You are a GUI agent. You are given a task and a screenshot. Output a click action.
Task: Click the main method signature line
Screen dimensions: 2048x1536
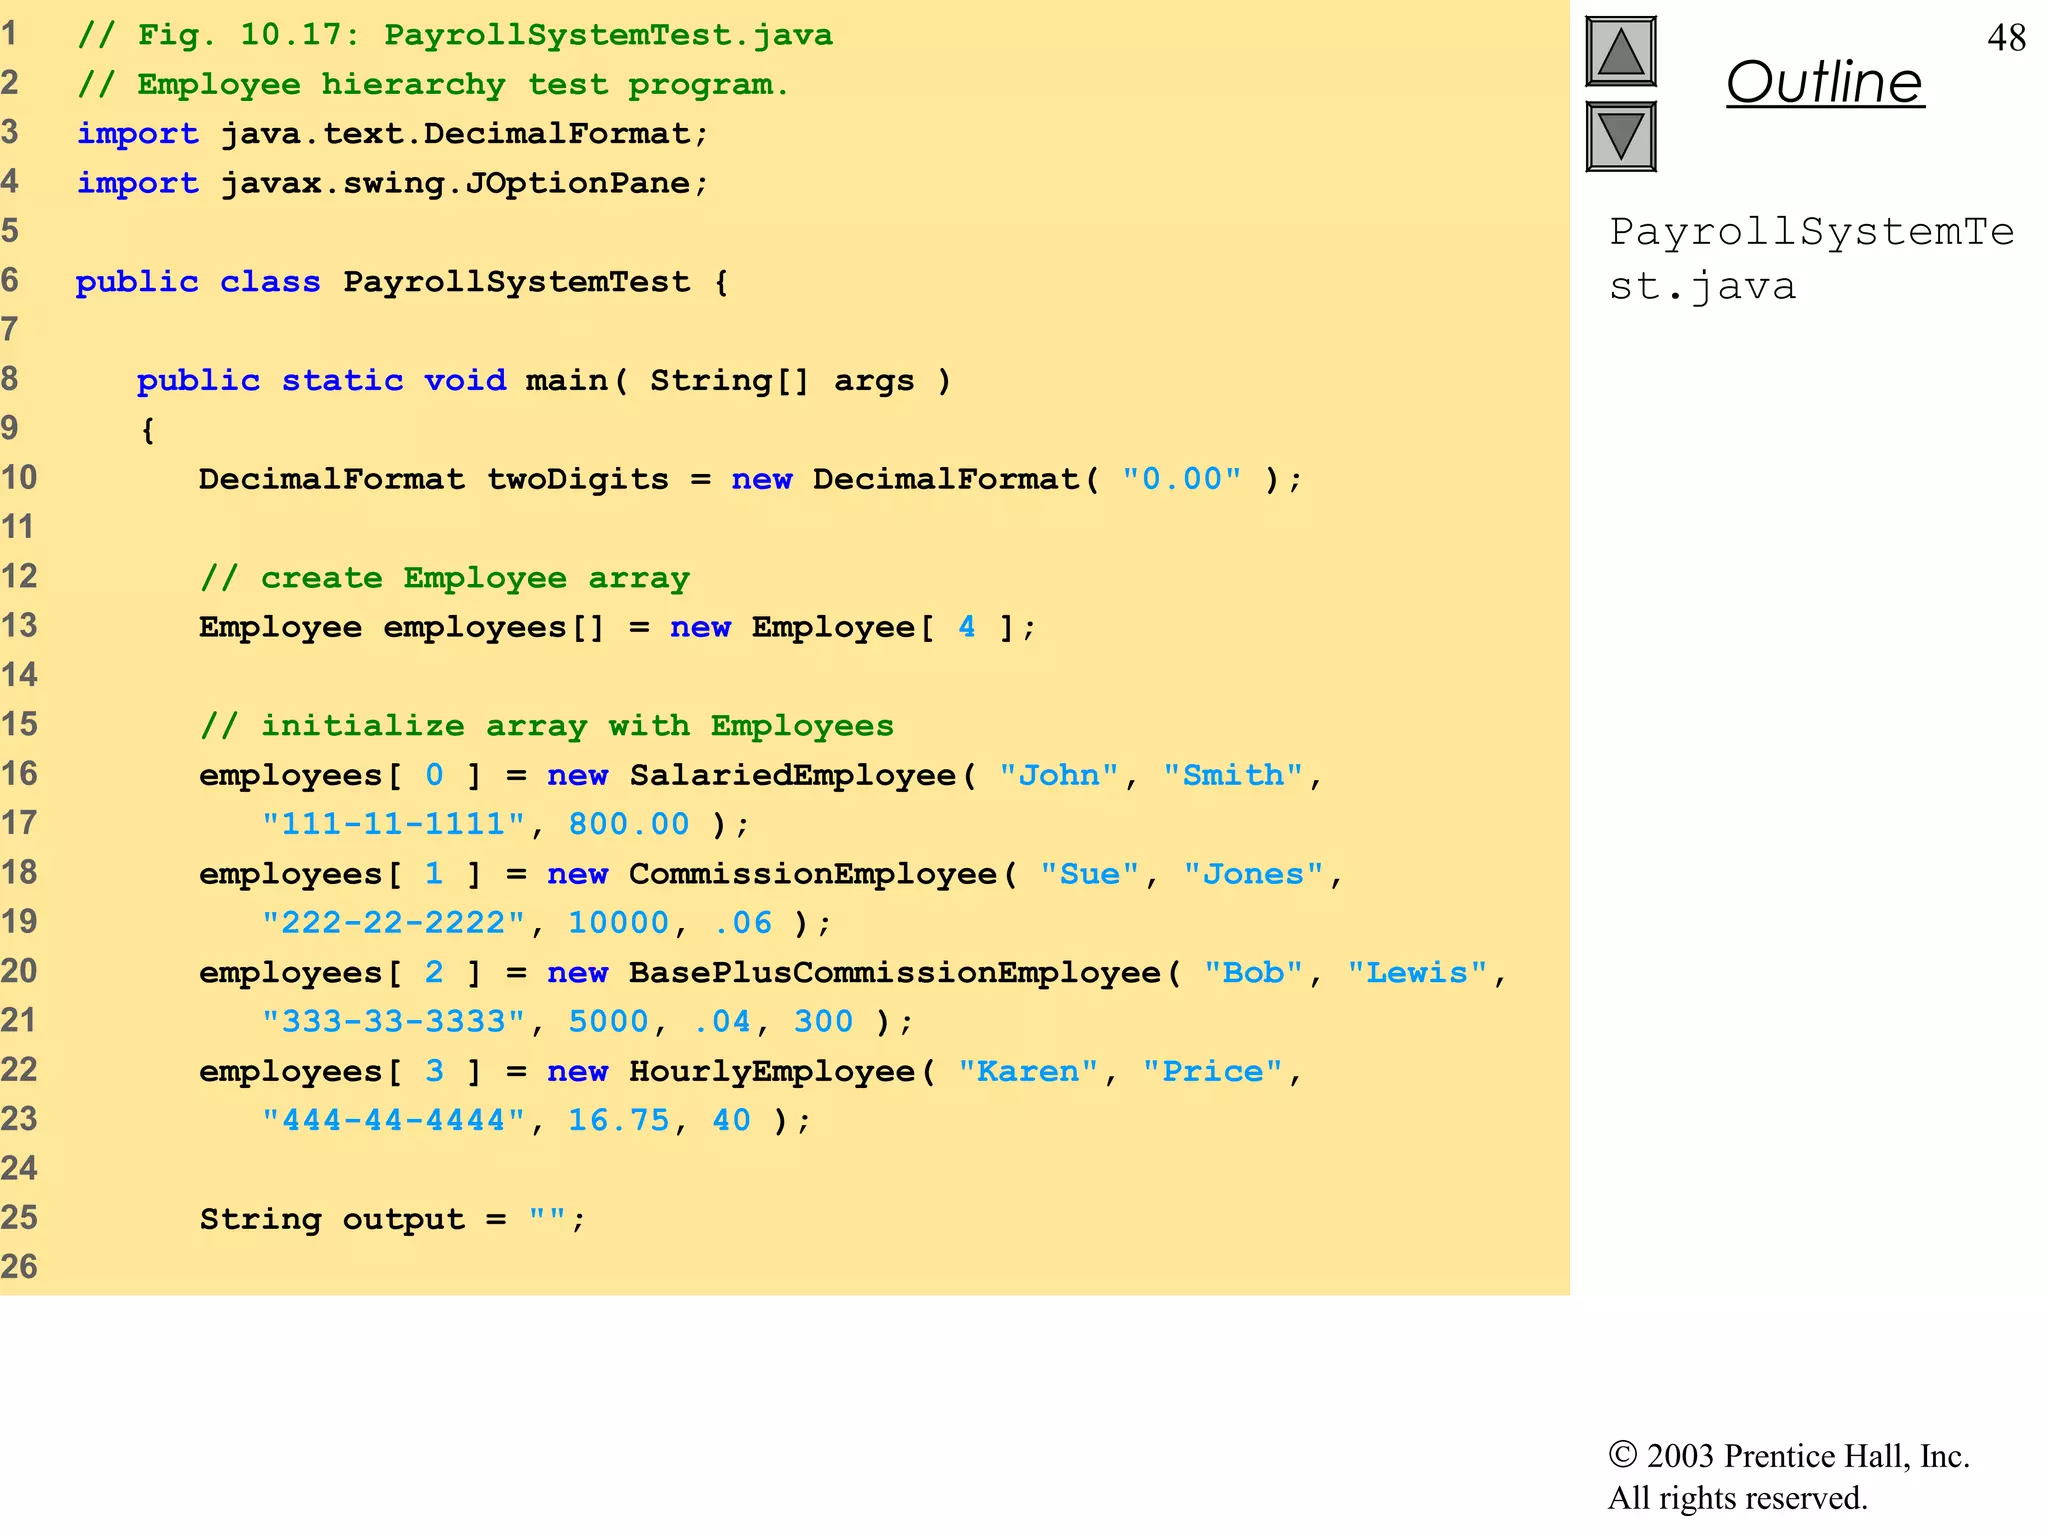(544, 380)
